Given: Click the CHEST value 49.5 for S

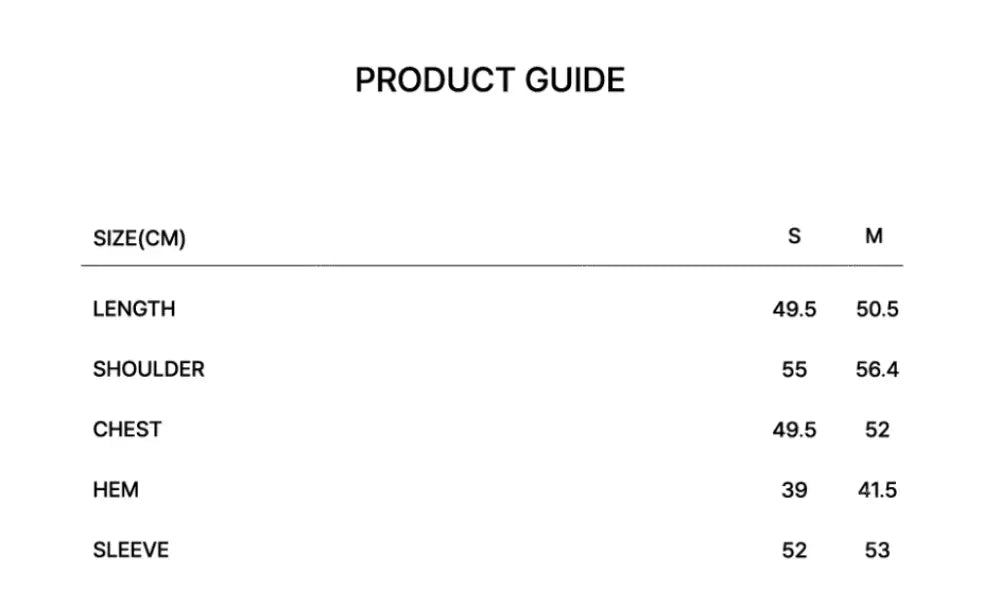Looking at the screenshot, I should click(794, 430).
